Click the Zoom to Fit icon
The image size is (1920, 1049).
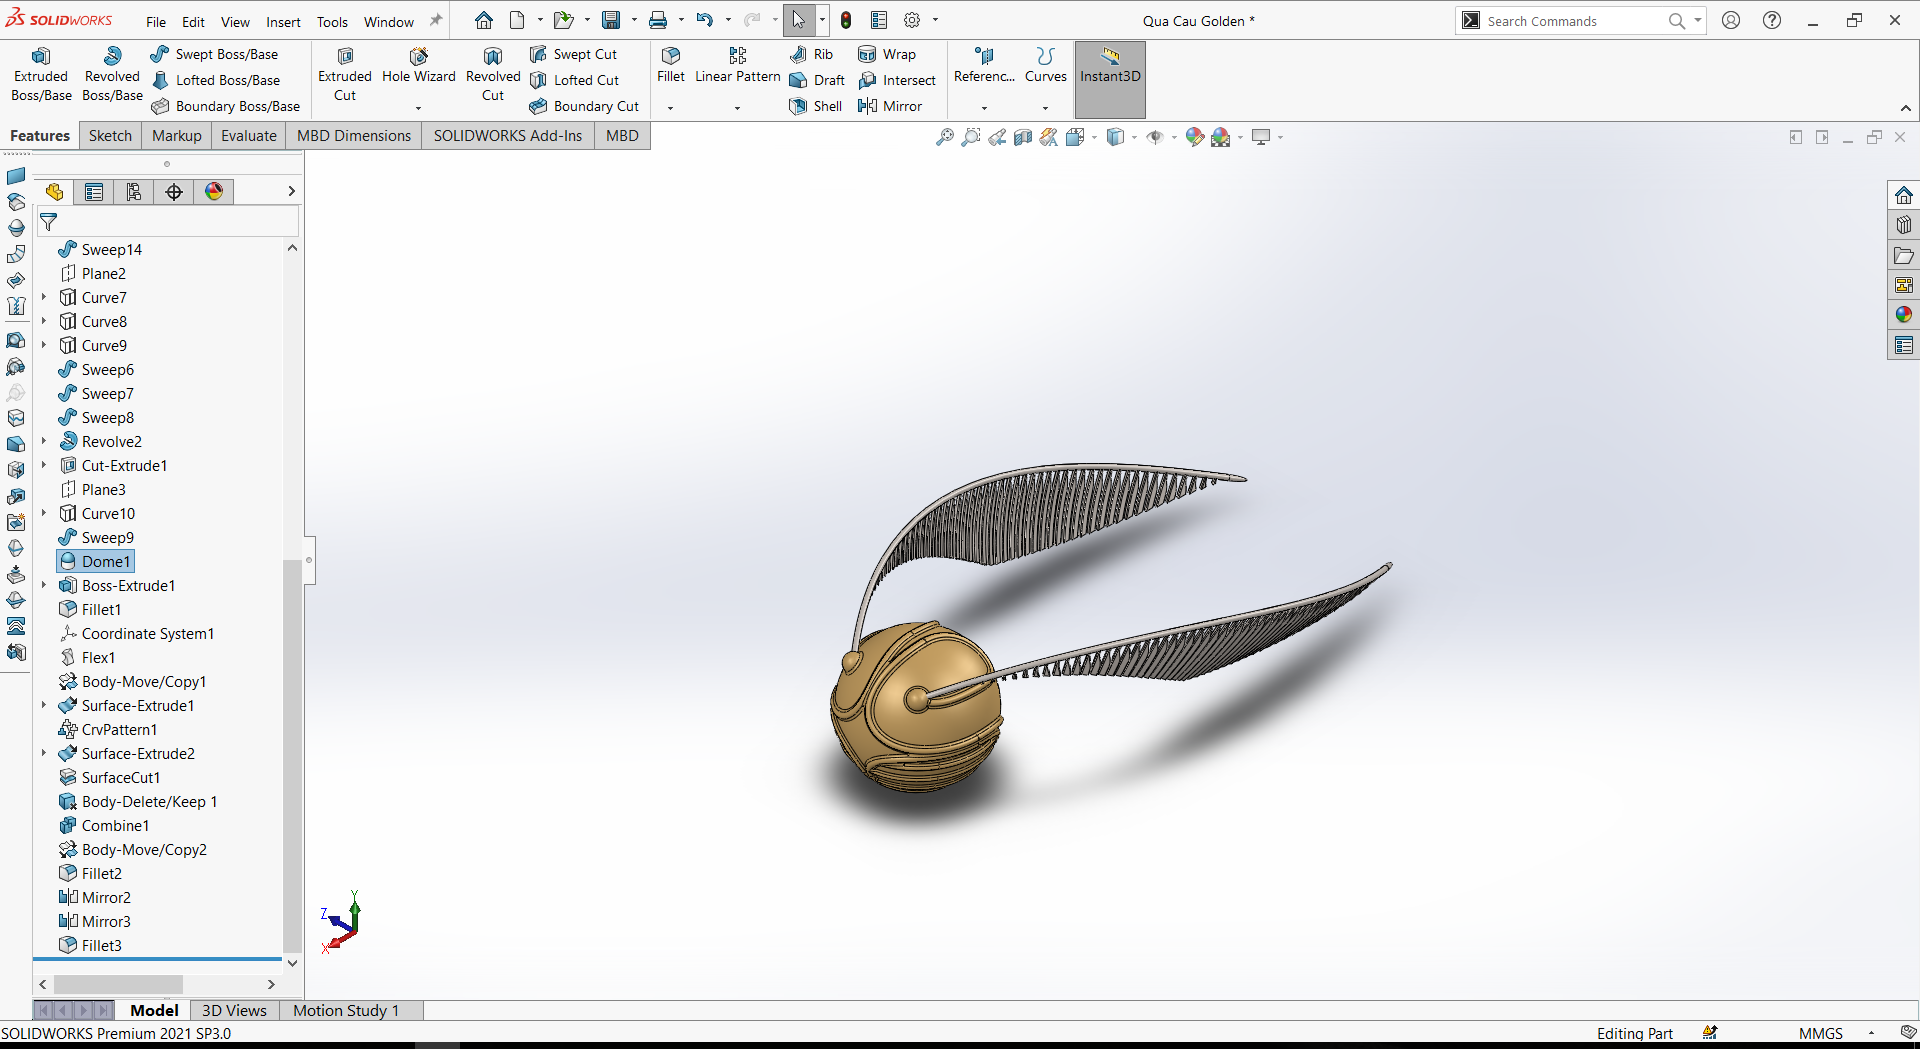tap(944, 137)
